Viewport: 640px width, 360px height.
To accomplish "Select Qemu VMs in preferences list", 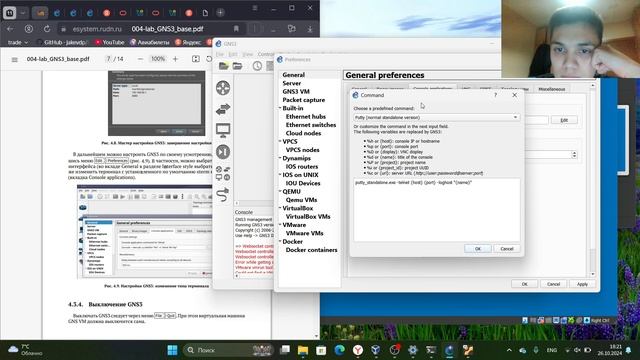I will tap(301, 200).
